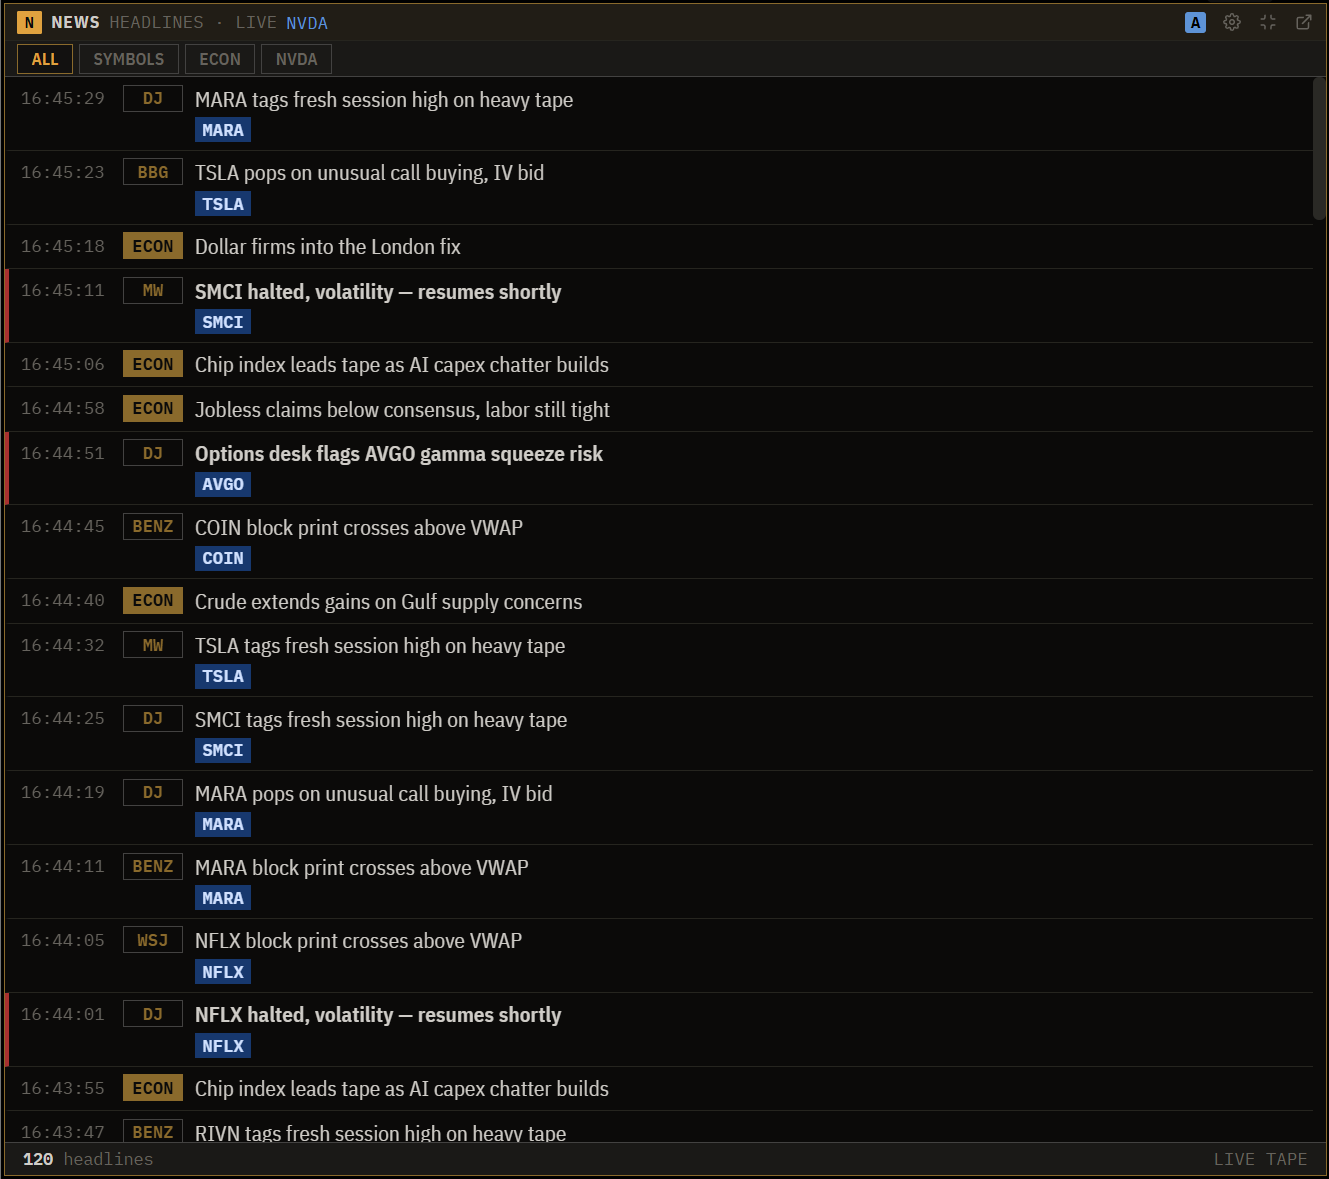This screenshot has width=1329, height=1179.
Task: Click the NFLX chip under the NFLX halted headline
Action: coord(223,1046)
